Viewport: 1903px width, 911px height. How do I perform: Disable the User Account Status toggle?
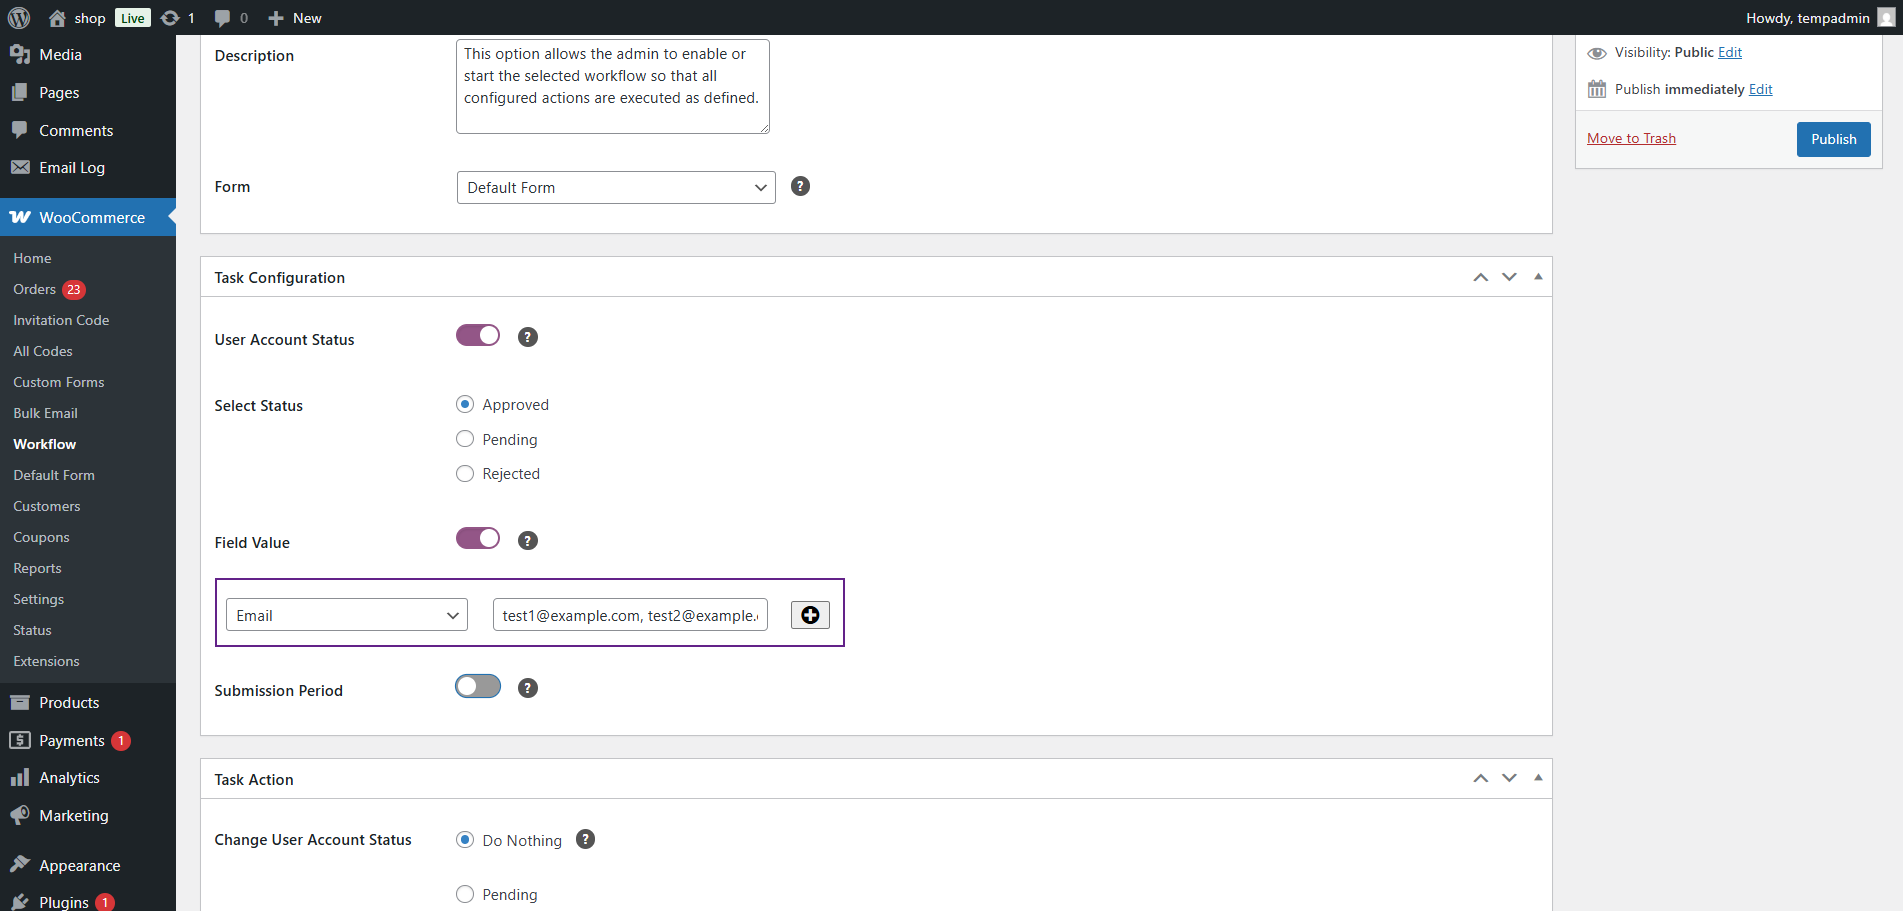[x=478, y=336]
